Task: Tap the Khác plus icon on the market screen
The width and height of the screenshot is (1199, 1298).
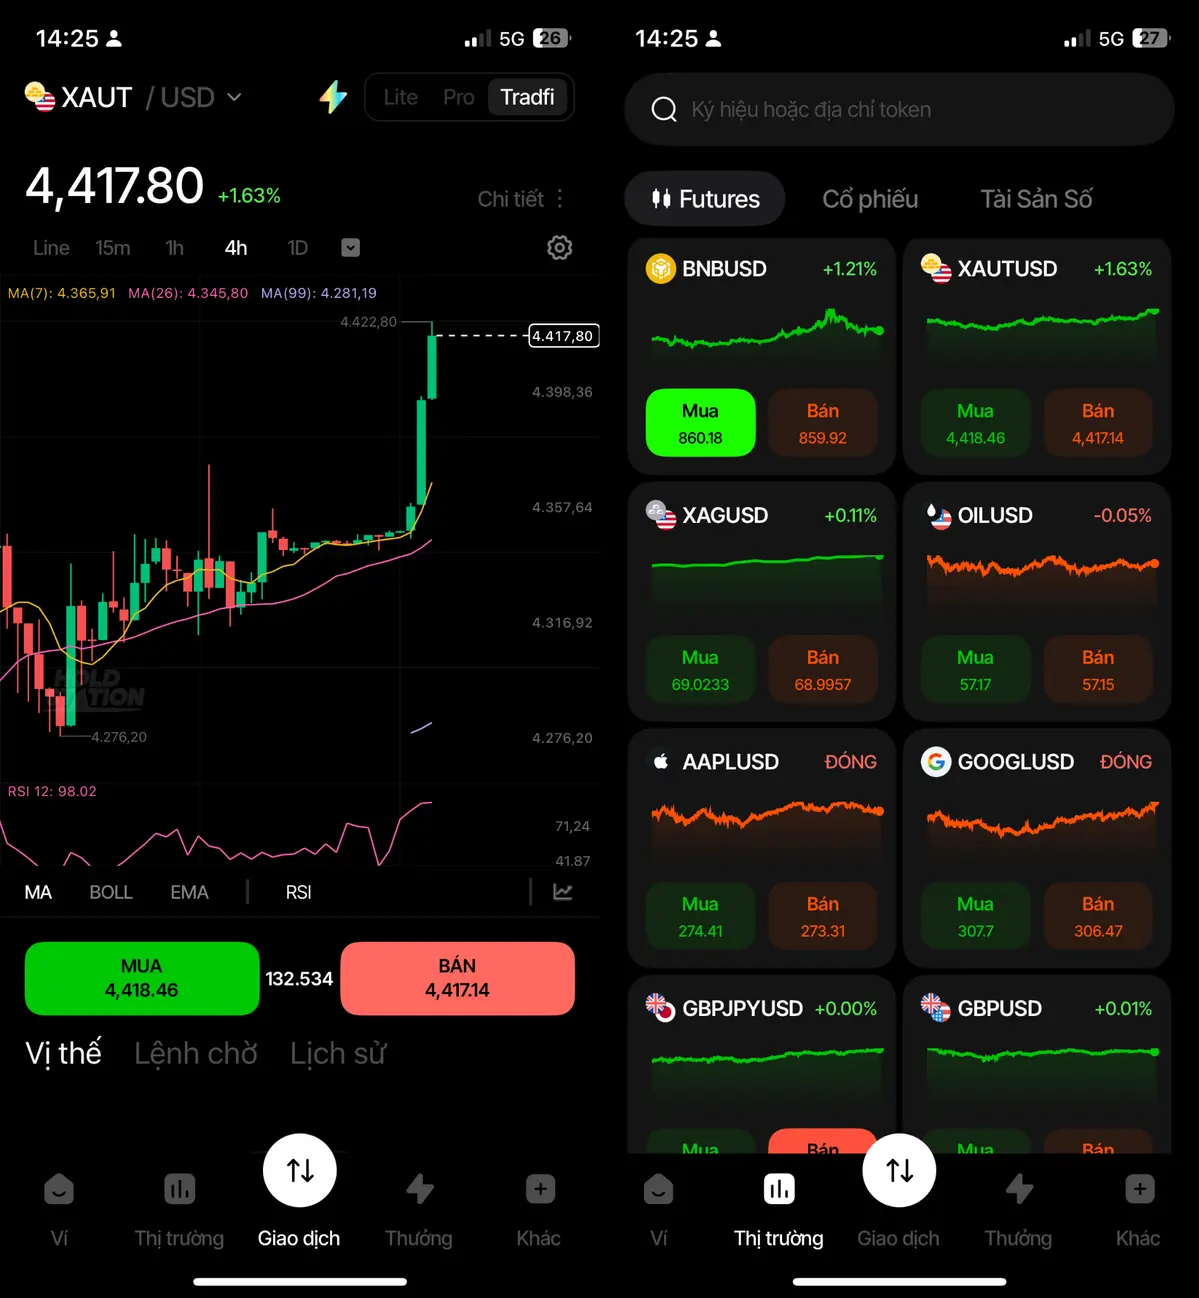Action: (x=1140, y=1189)
